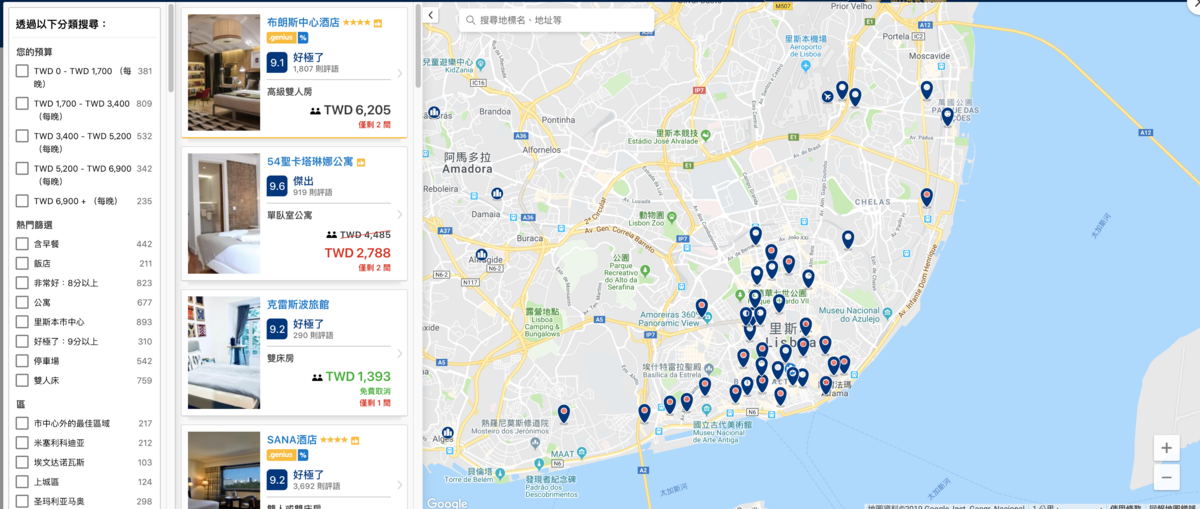The width and height of the screenshot is (1200, 509).
Task: Click percent deal badge on SANA酒店
Action: point(303,455)
